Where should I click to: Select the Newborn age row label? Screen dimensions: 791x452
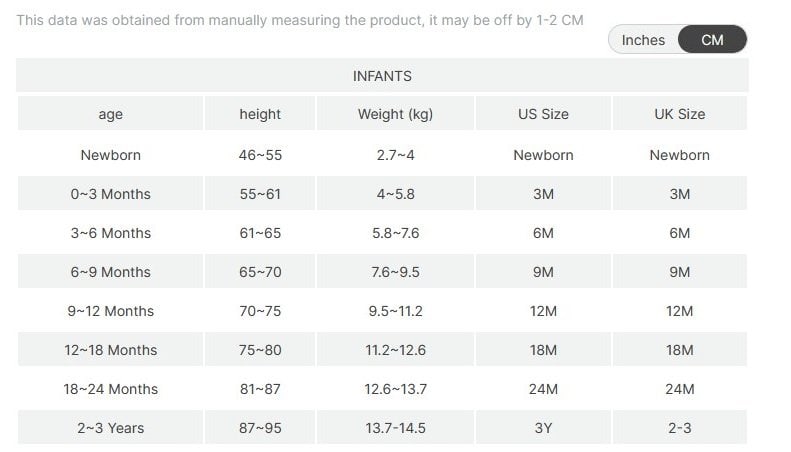pos(111,155)
